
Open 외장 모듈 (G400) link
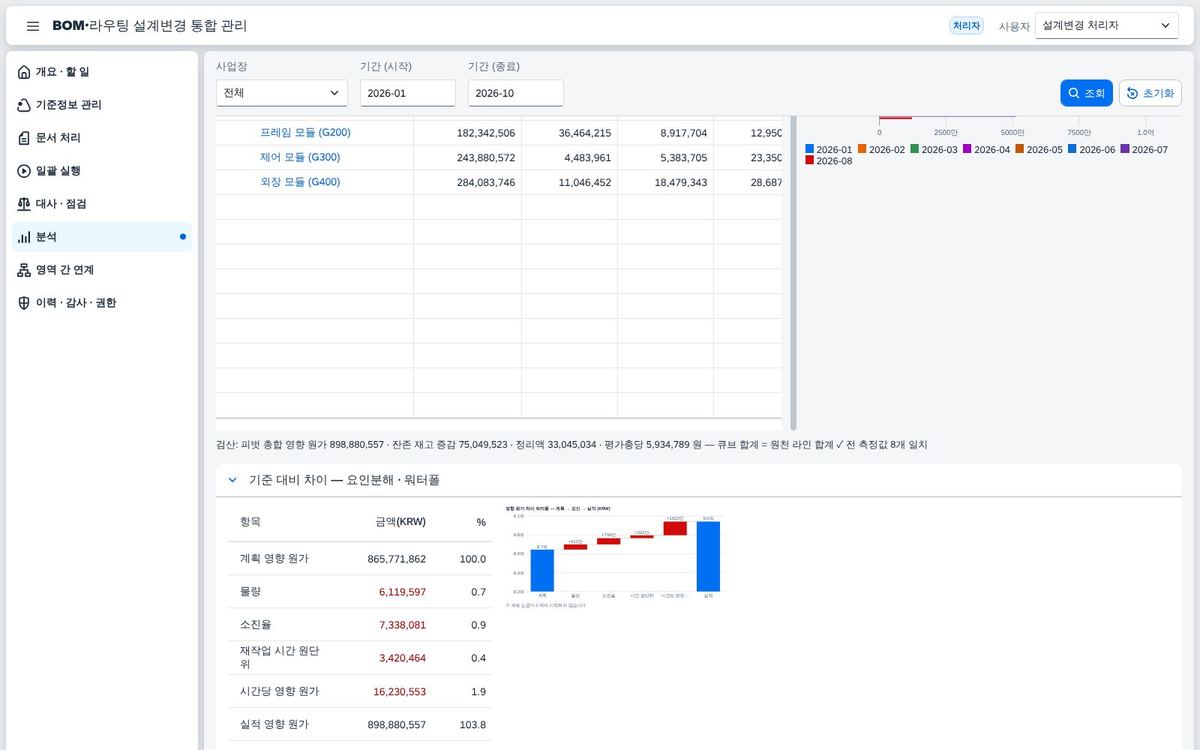(300, 182)
